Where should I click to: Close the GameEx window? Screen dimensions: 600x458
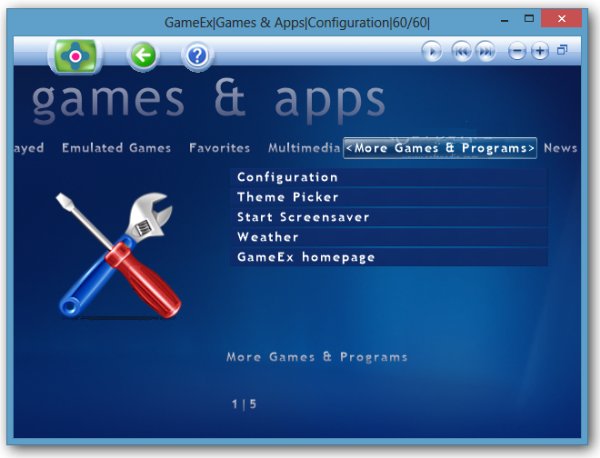[x=561, y=18]
